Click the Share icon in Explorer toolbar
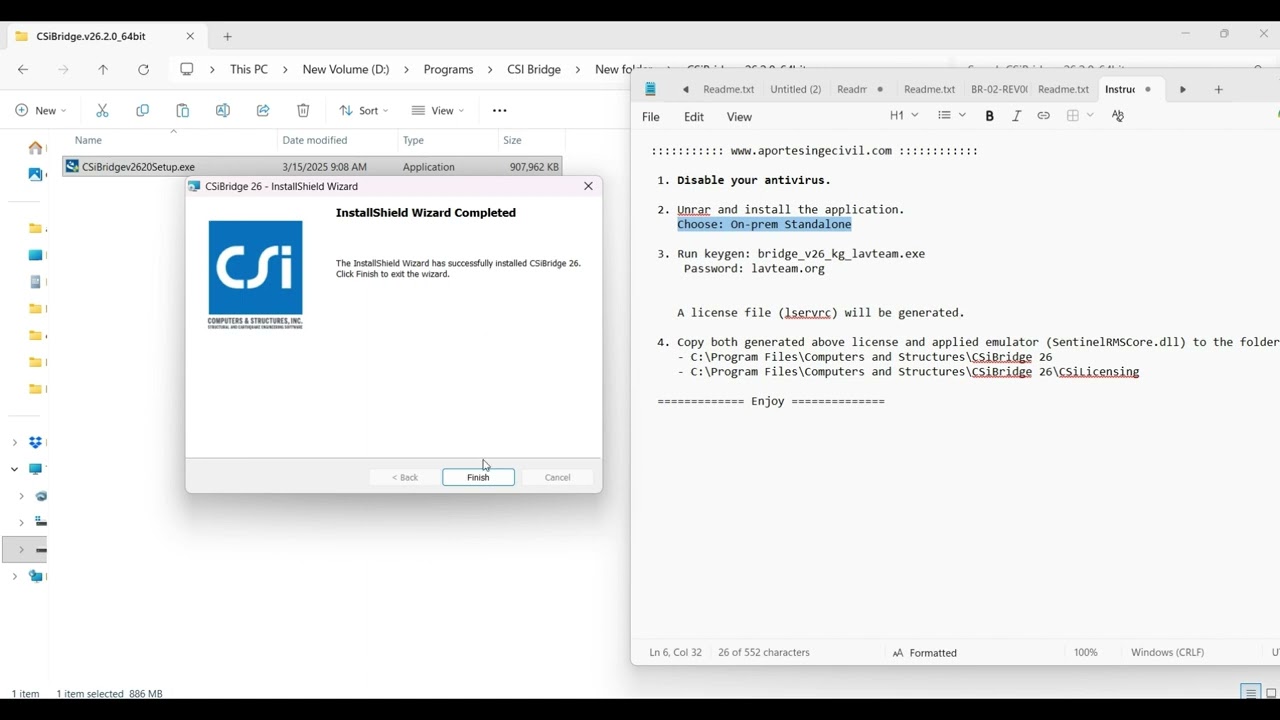This screenshot has height=720, width=1280. [x=263, y=110]
